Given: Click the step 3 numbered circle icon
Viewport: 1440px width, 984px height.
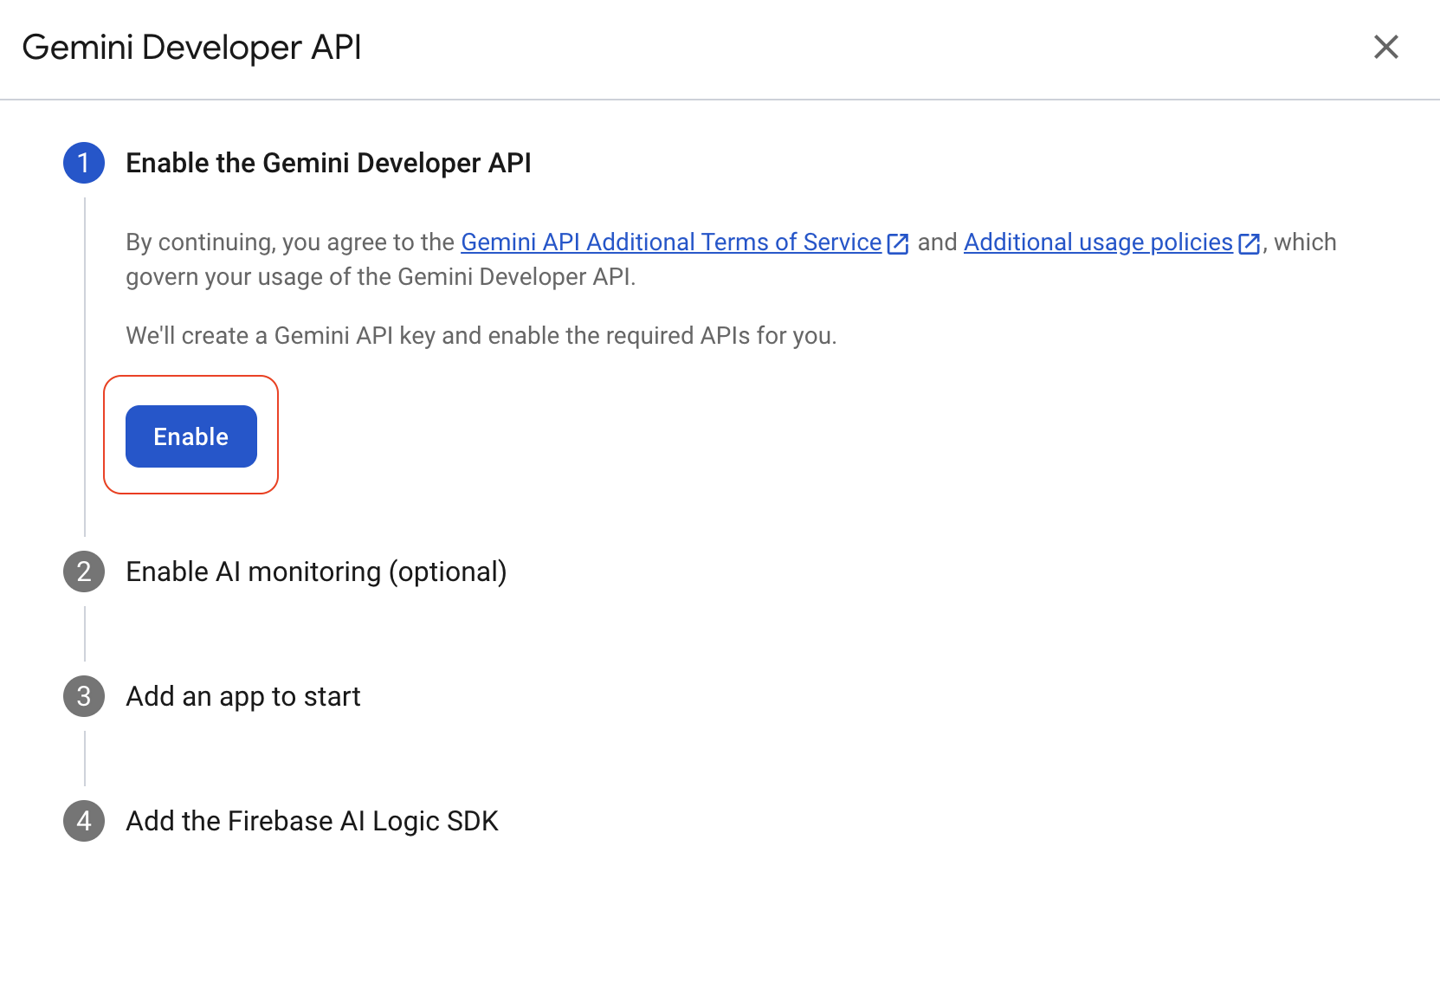Looking at the screenshot, I should click(x=84, y=696).
